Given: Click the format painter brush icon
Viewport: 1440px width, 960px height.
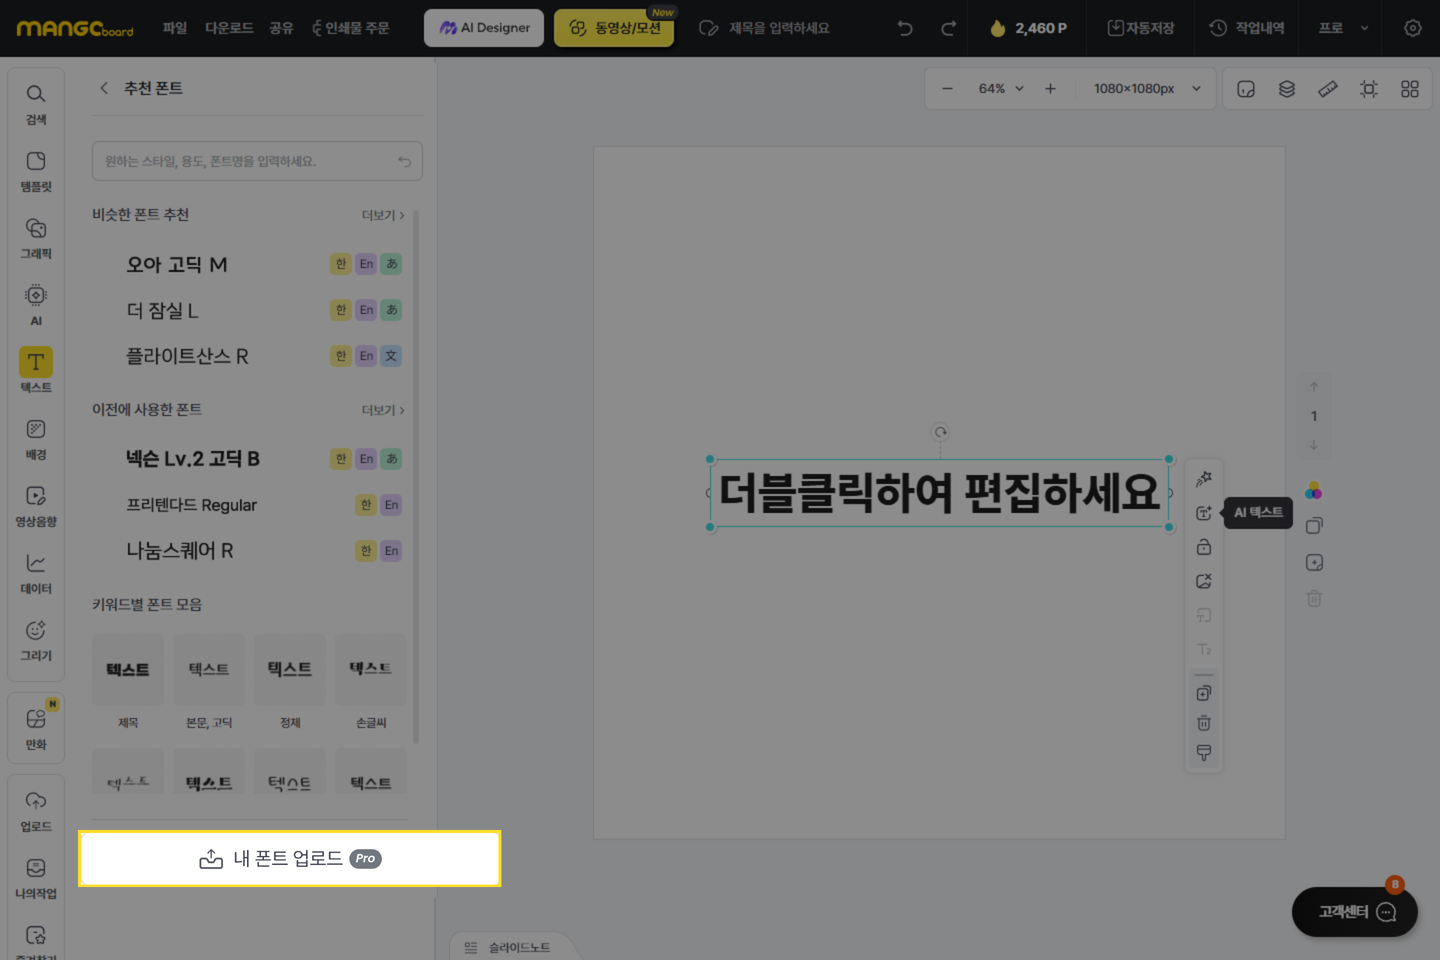Looking at the screenshot, I should pyautogui.click(x=1204, y=753).
